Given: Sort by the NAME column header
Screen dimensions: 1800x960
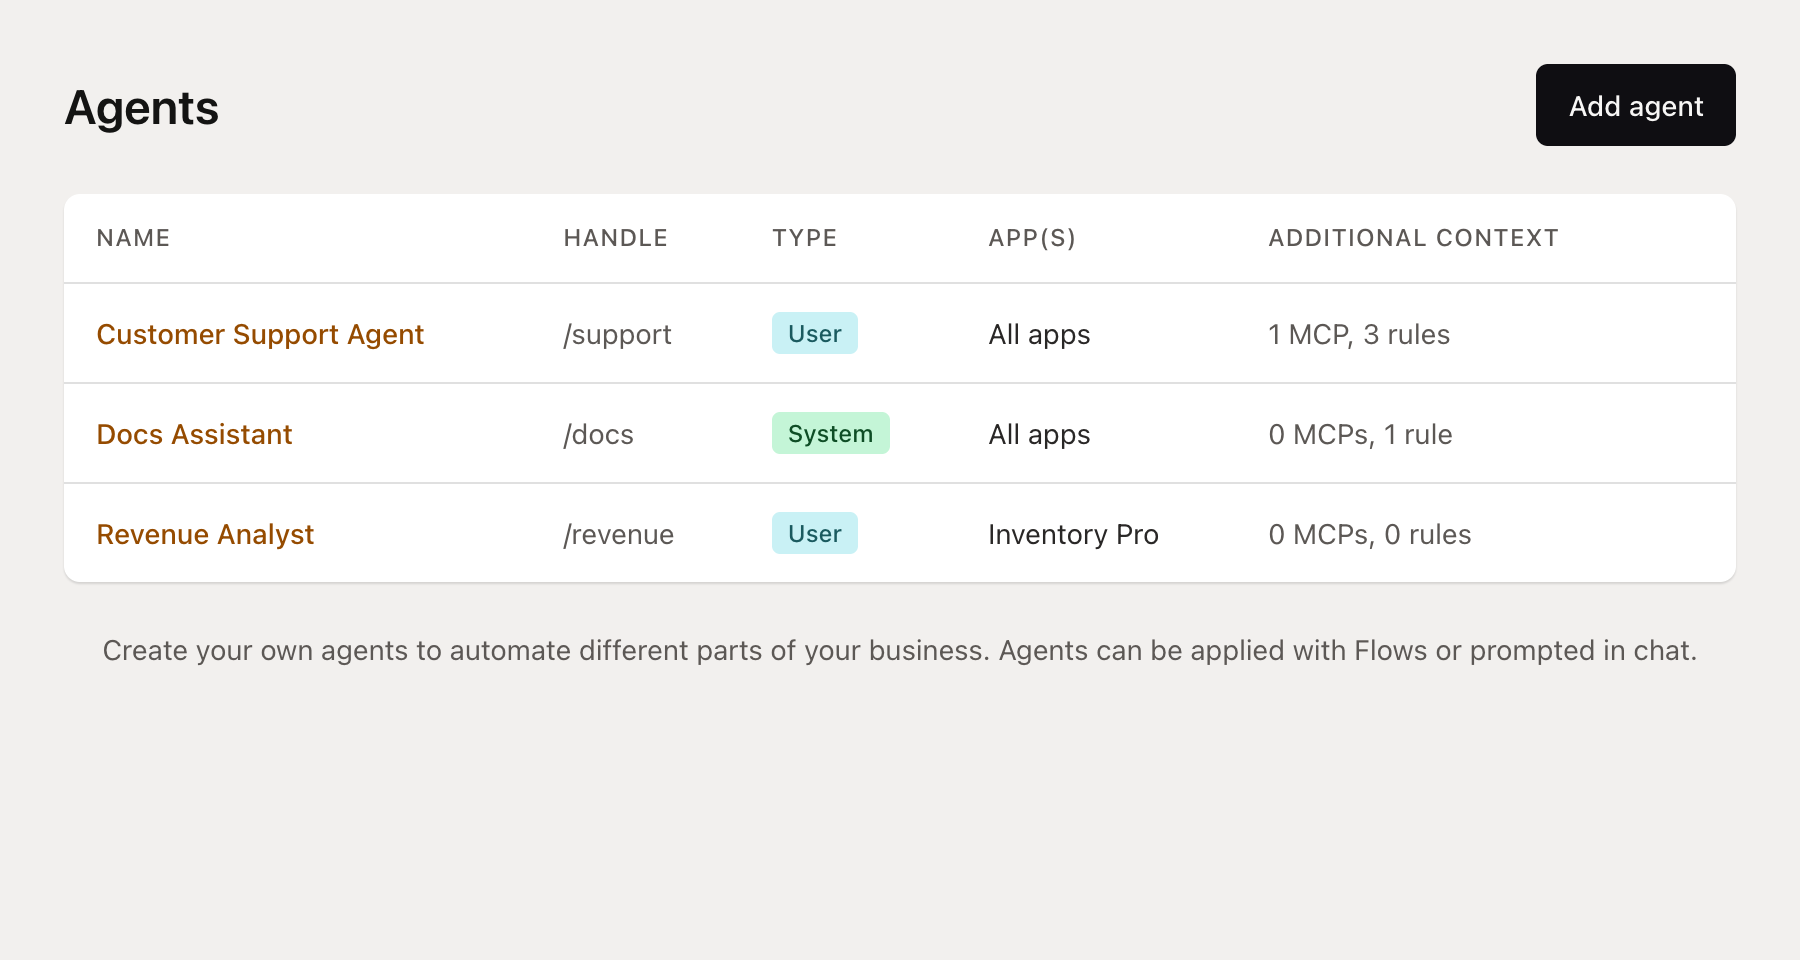Looking at the screenshot, I should pyautogui.click(x=133, y=238).
